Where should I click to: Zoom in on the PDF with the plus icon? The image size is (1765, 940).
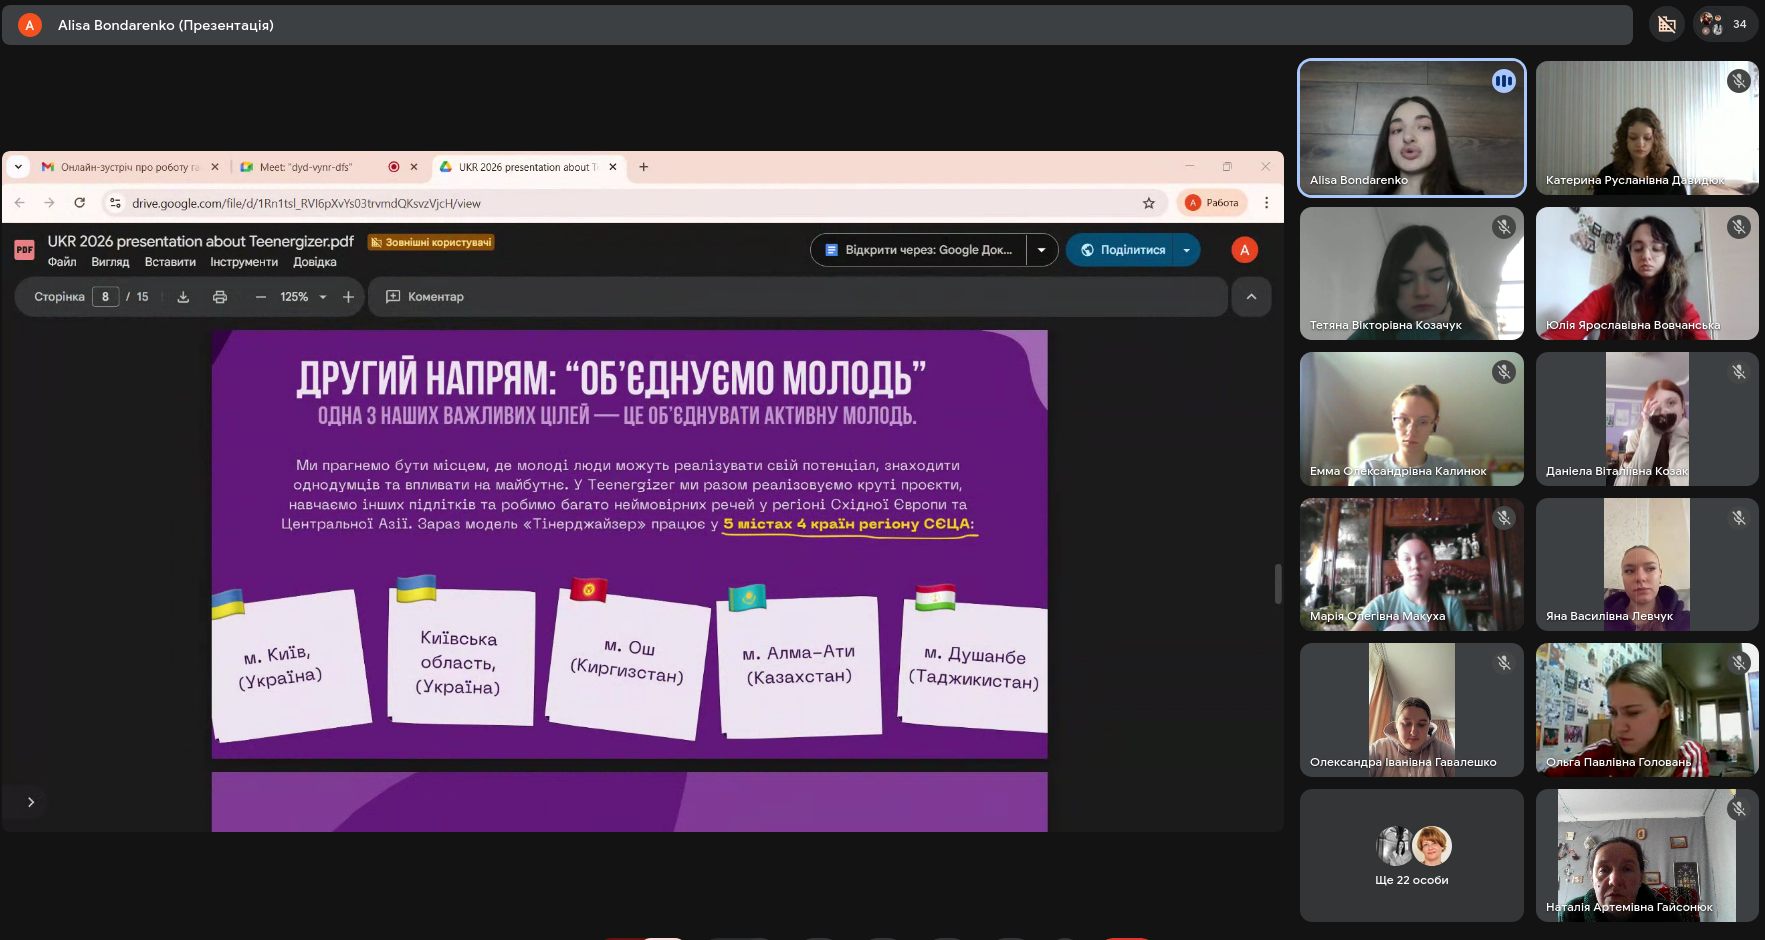pos(348,297)
